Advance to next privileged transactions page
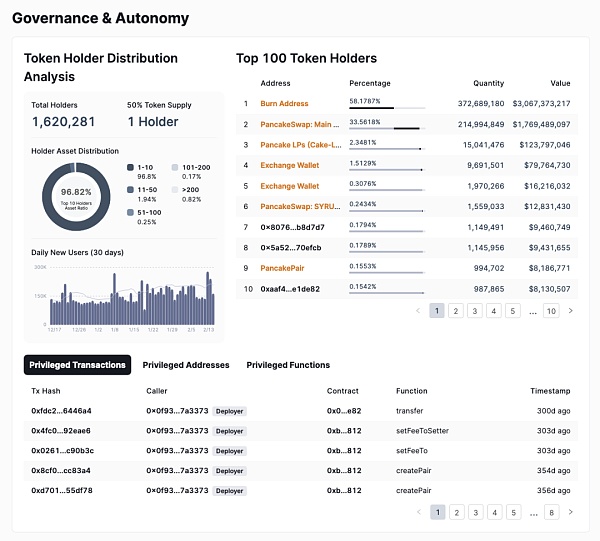Screen dimensions: 600x541 pos(571,512)
